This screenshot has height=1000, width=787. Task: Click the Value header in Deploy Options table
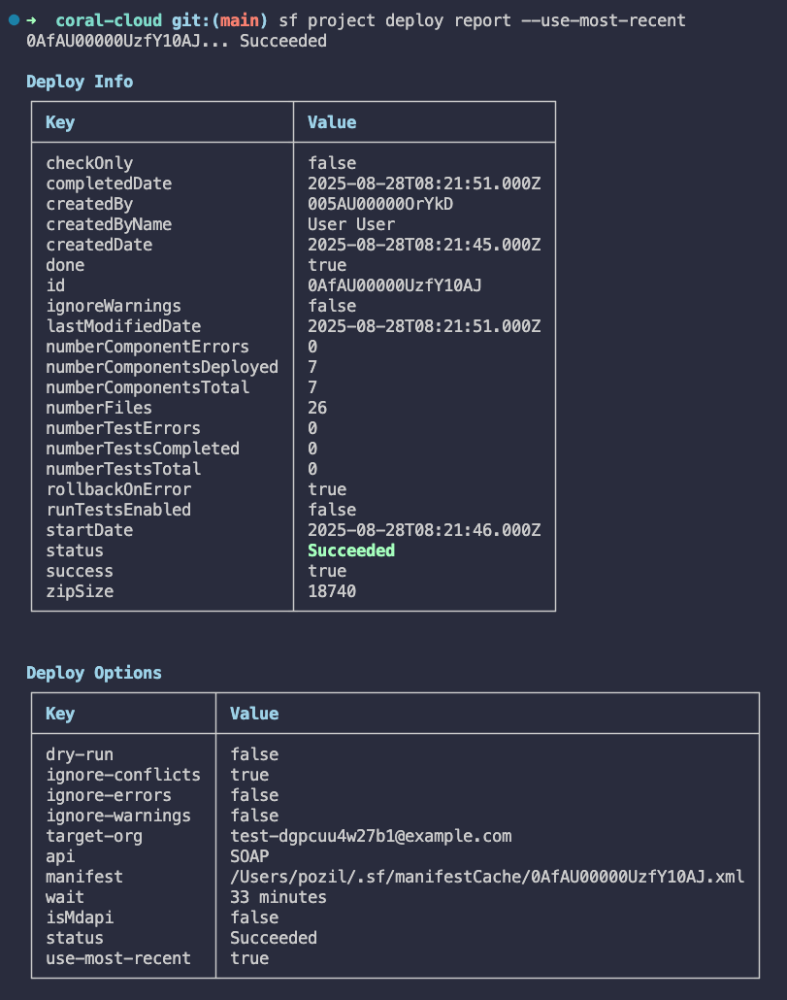click(254, 714)
